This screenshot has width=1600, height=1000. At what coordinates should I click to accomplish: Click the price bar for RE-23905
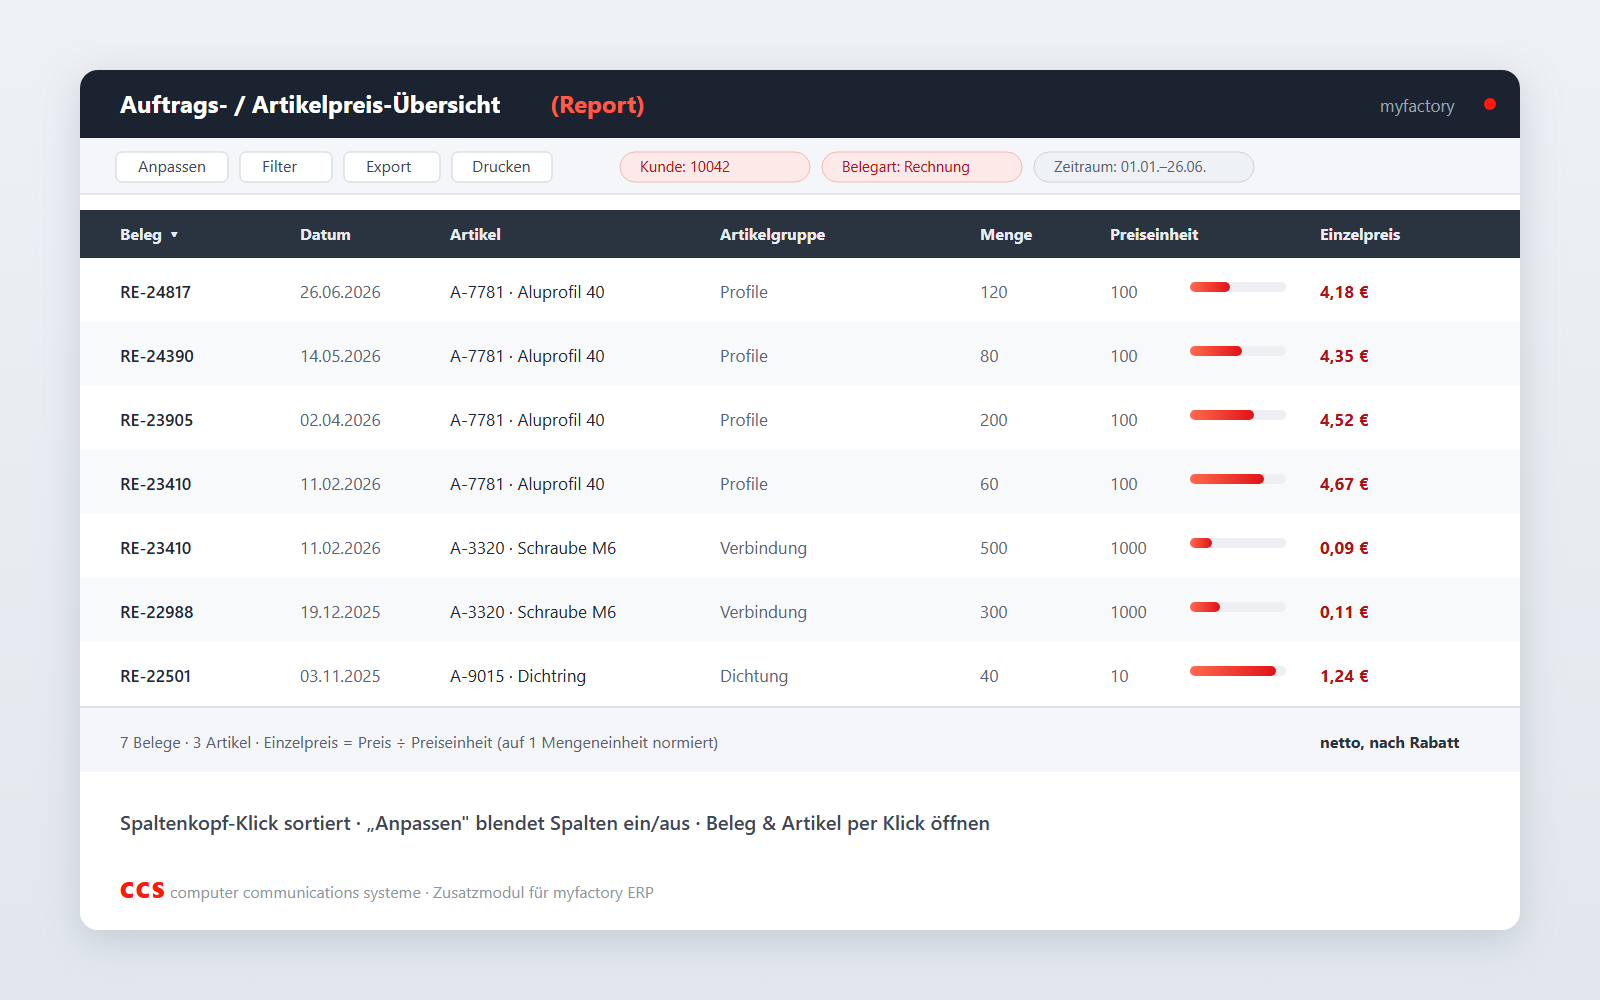[1238, 415]
